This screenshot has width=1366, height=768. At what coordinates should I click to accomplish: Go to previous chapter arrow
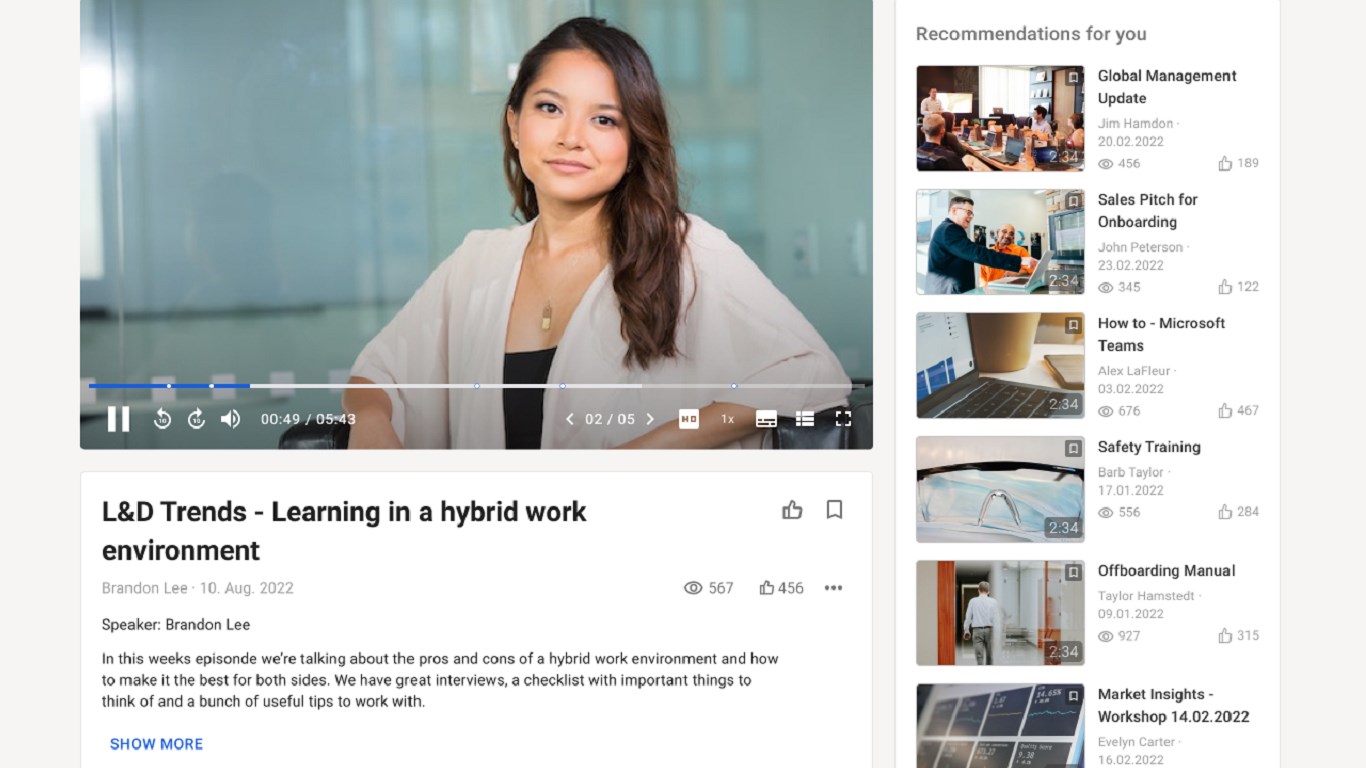click(570, 419)
